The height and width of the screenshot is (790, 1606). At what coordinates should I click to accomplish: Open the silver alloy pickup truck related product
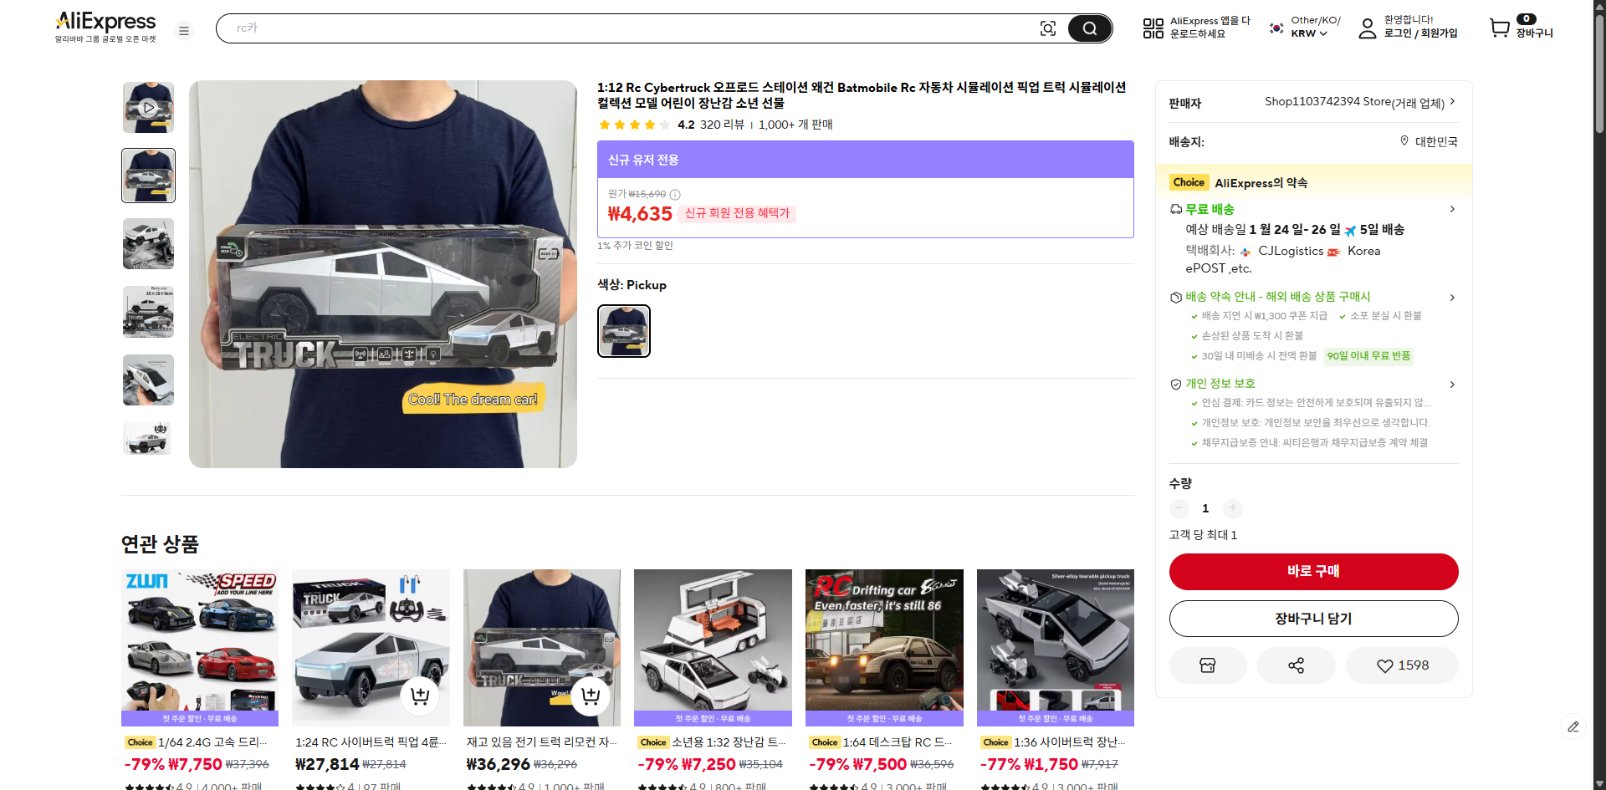[x=1055, y=647]
